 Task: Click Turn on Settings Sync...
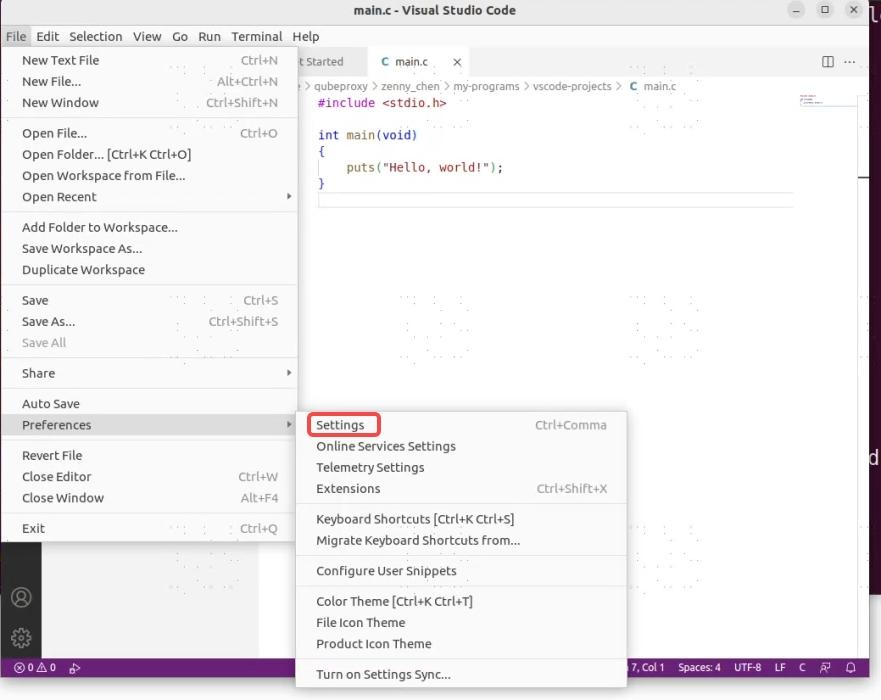point(461,674)
